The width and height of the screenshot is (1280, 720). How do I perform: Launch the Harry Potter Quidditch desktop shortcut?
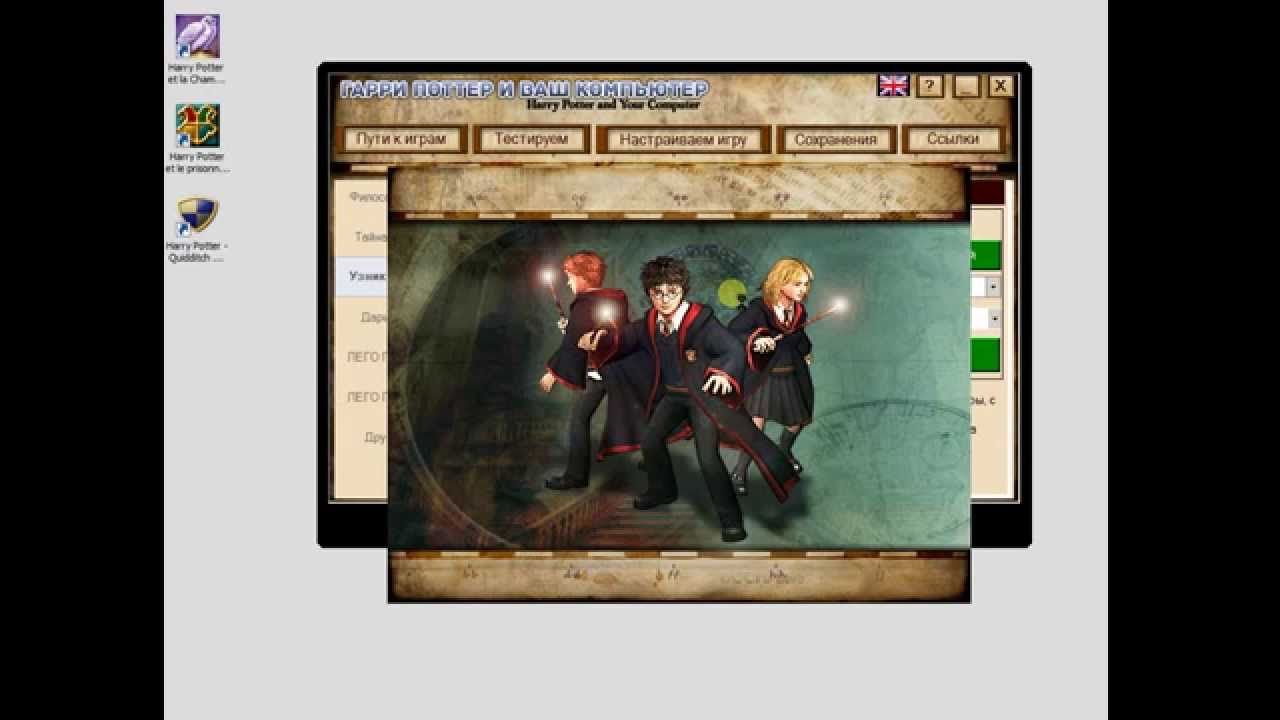pos(197,230)
